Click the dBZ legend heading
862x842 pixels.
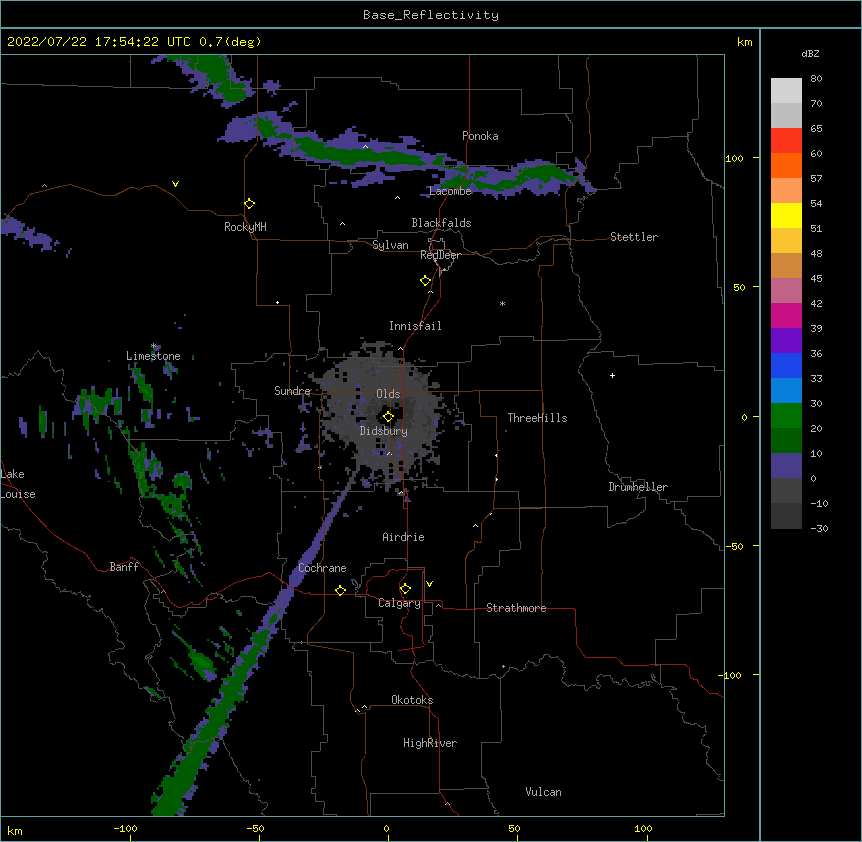pos(810,54)
